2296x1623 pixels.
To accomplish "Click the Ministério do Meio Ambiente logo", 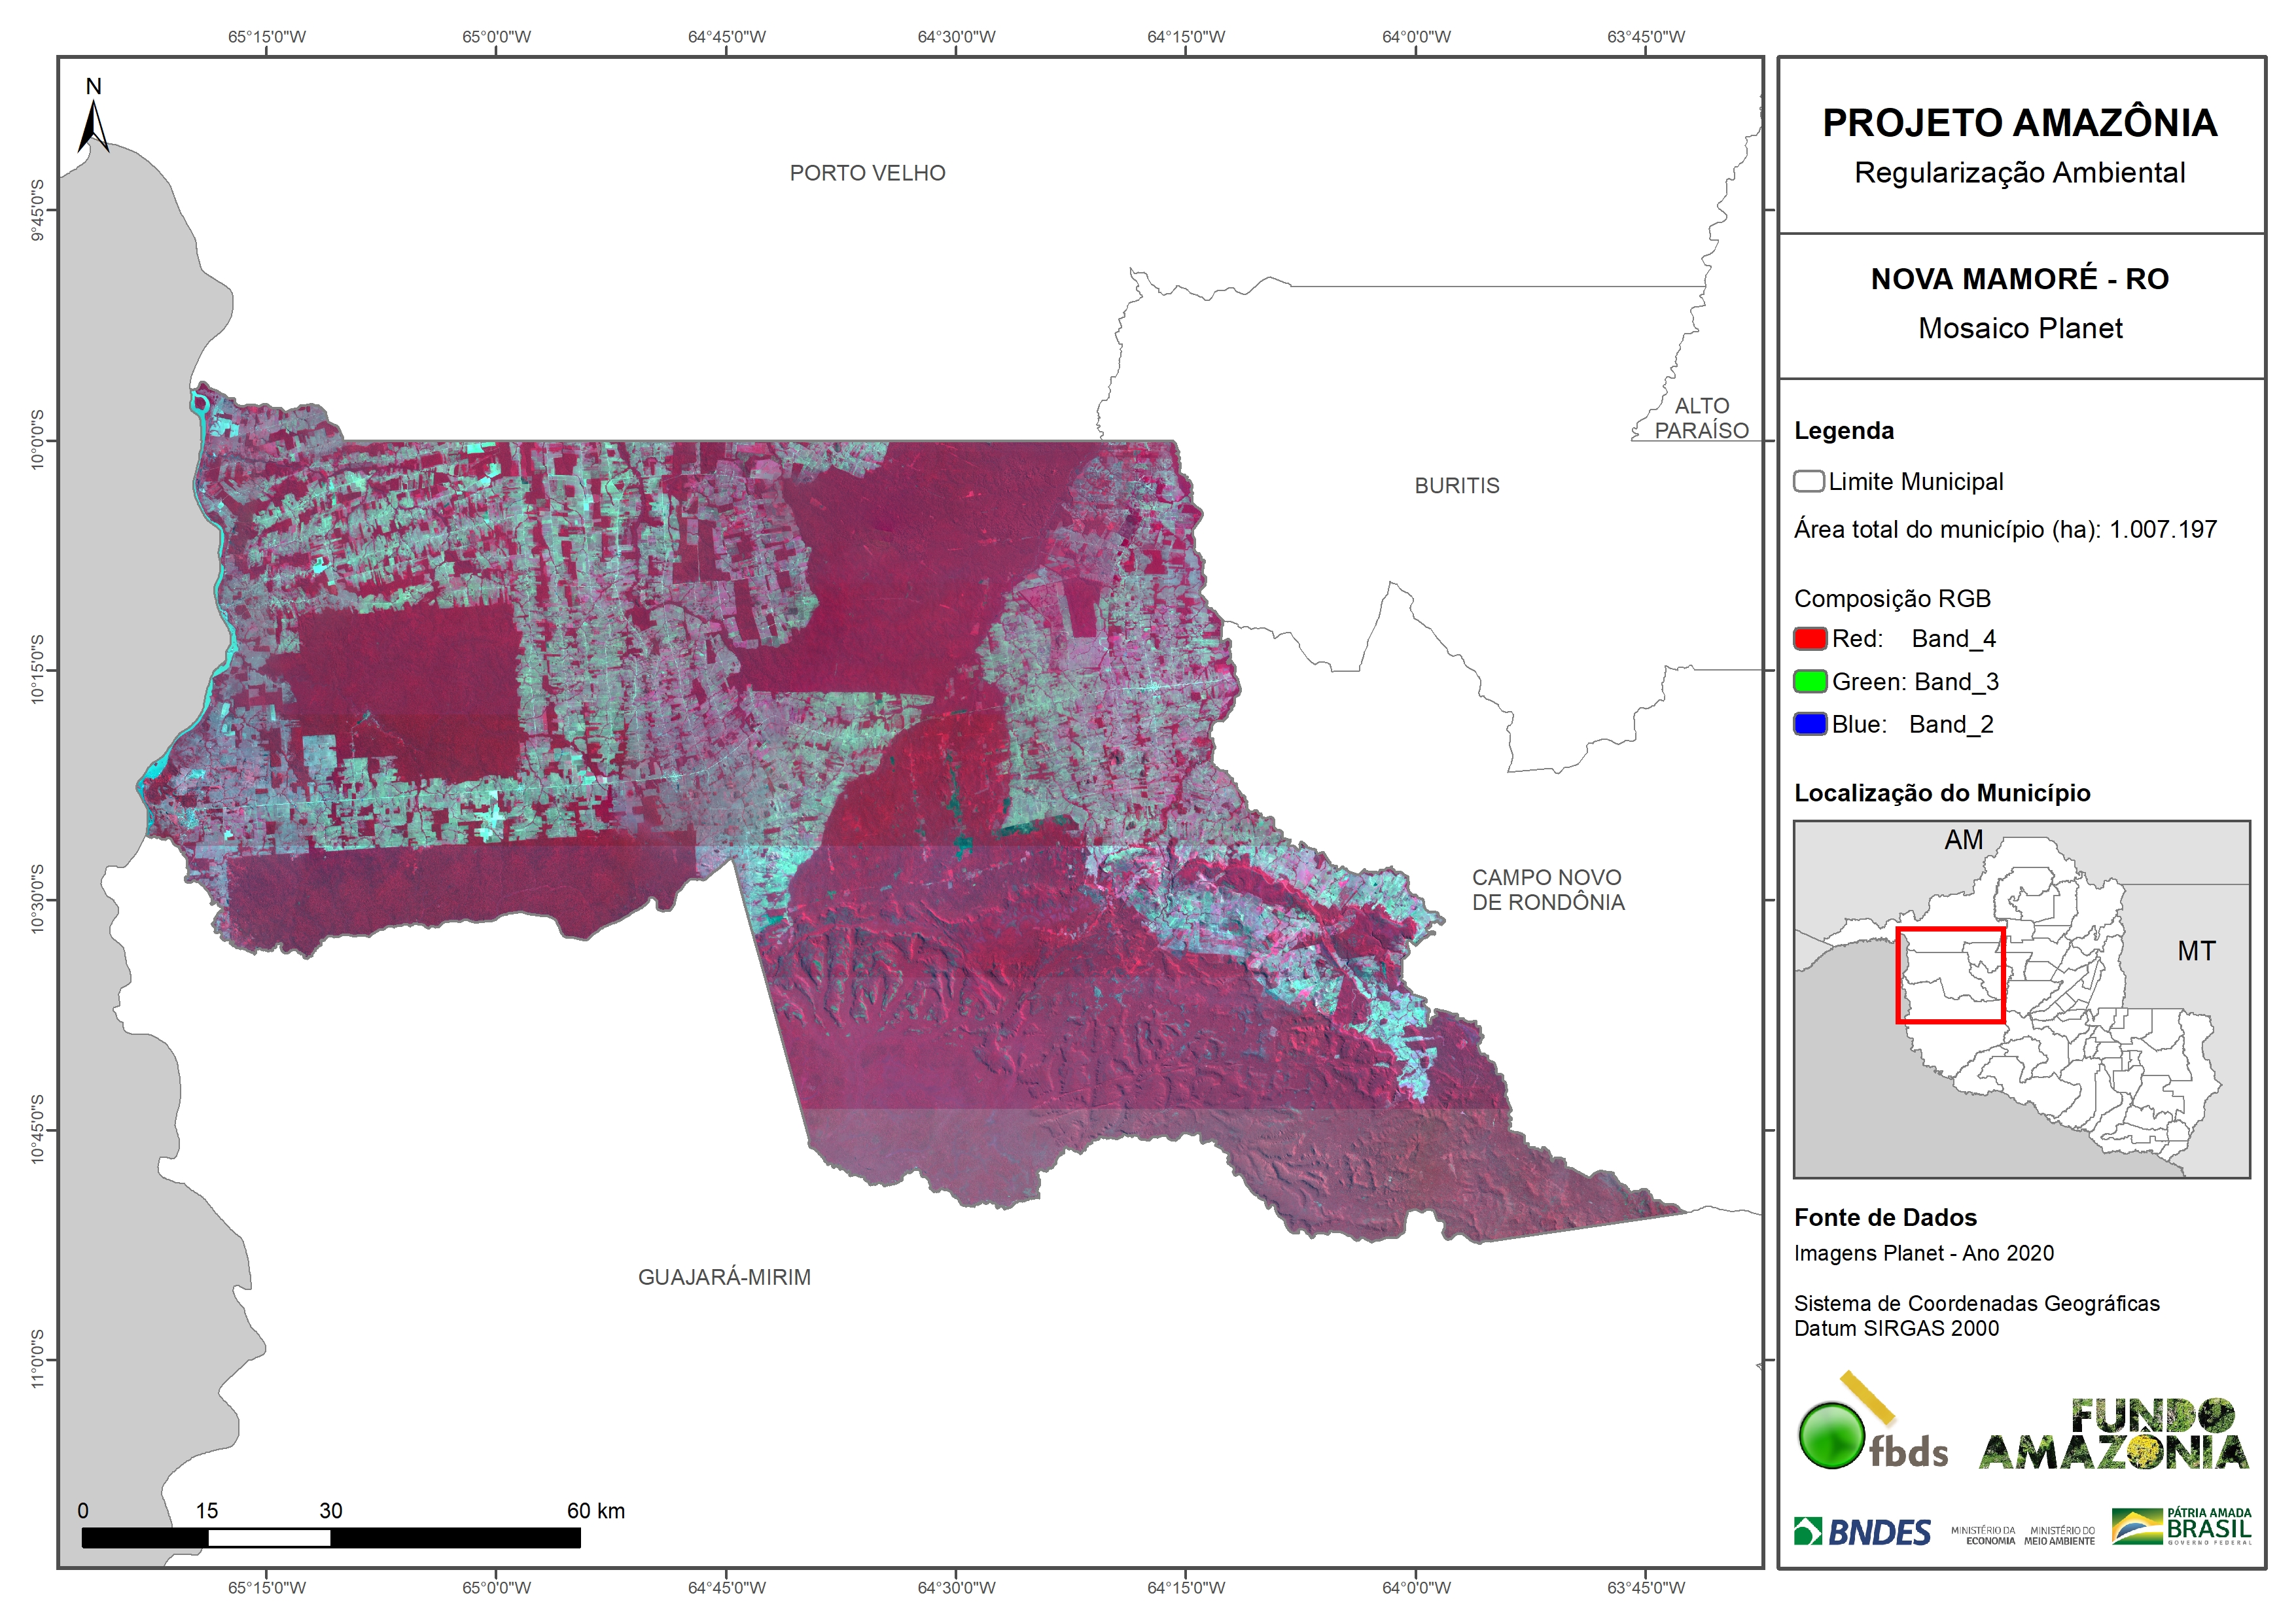I will pos(2059,1535).
